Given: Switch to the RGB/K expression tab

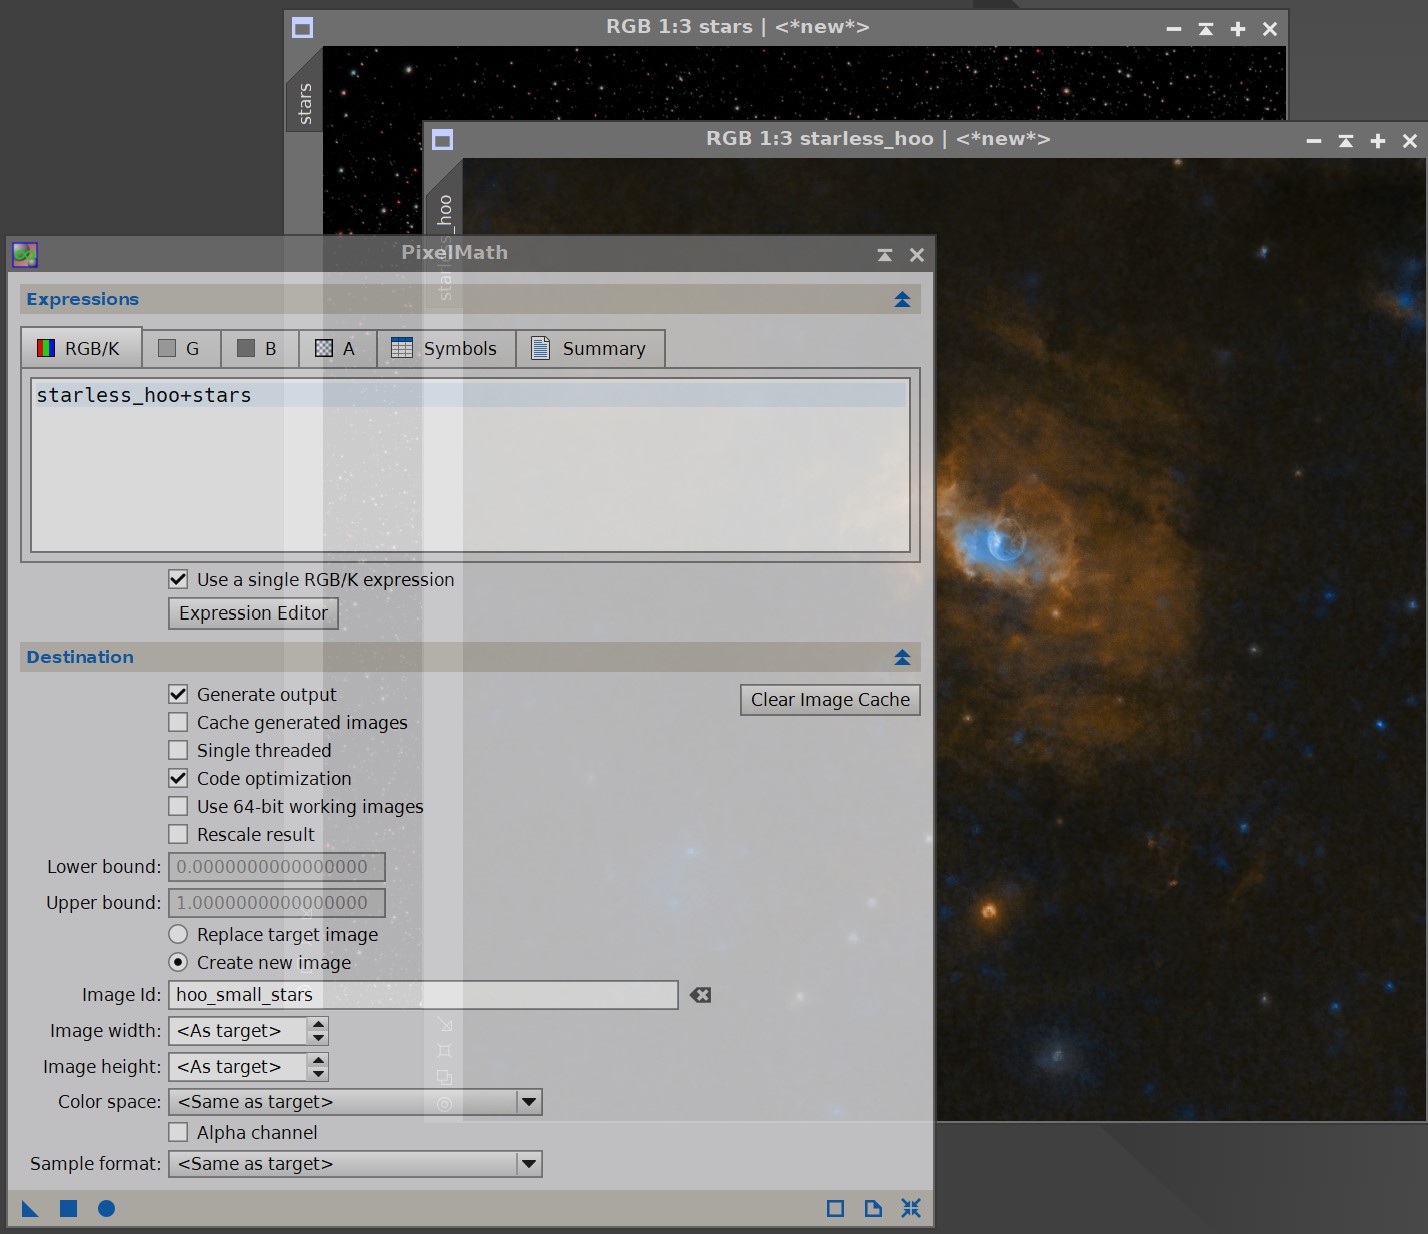Looking at the screenshot, I should point(81,348).
